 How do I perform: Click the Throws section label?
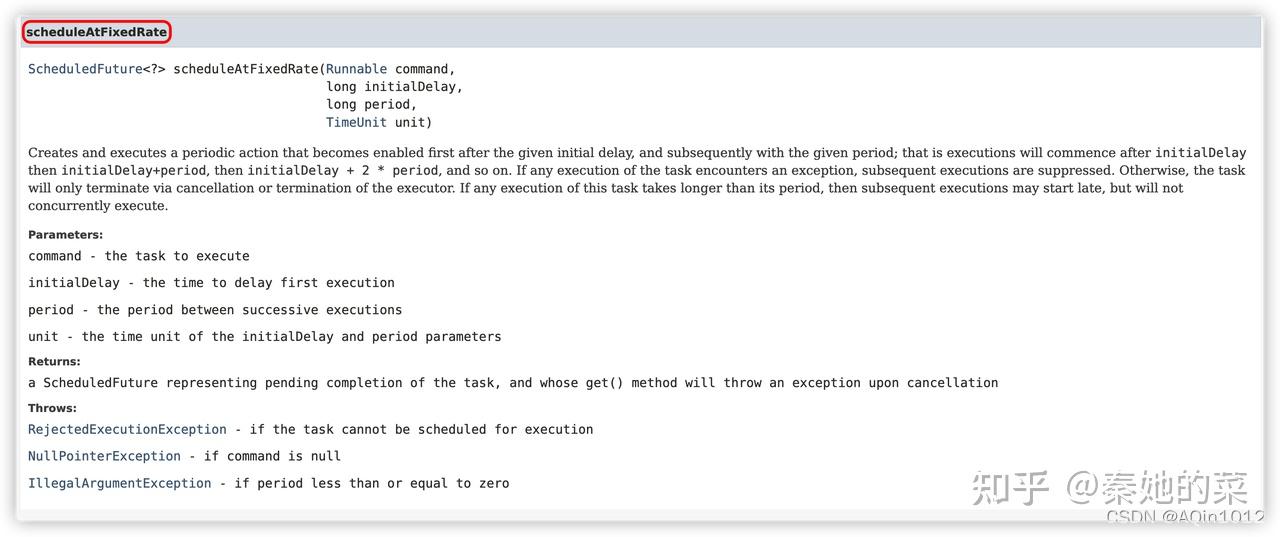pyautogui.click(x=52, y=408)
